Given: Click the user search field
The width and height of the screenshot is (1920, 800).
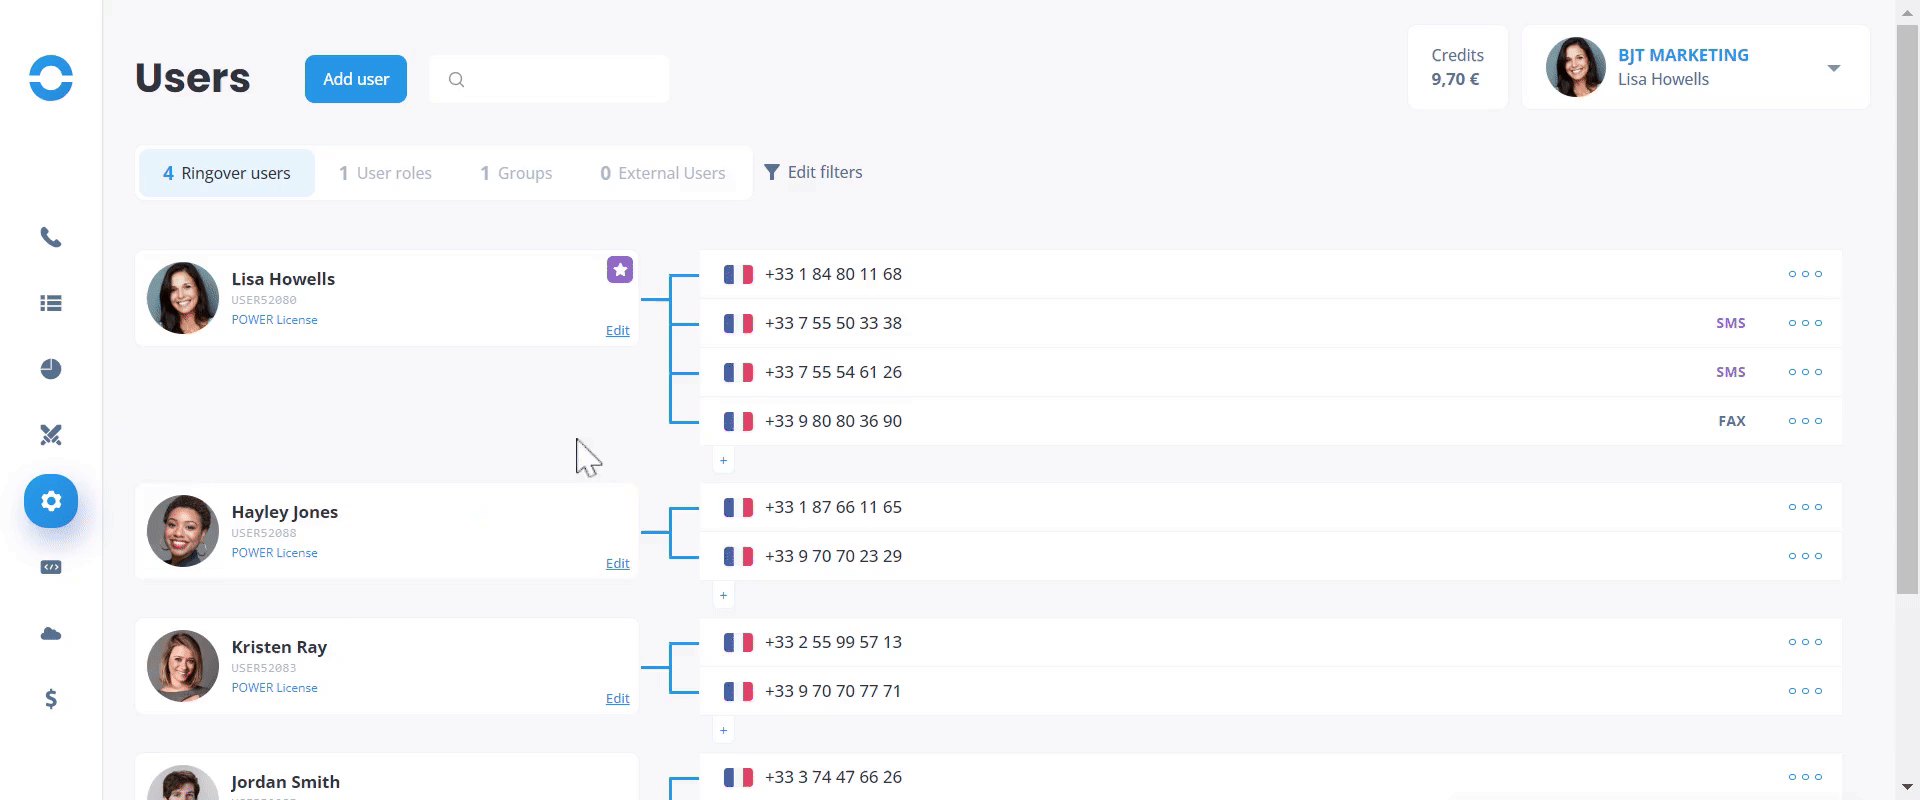Looking at the screenshot, I should 560,79.
